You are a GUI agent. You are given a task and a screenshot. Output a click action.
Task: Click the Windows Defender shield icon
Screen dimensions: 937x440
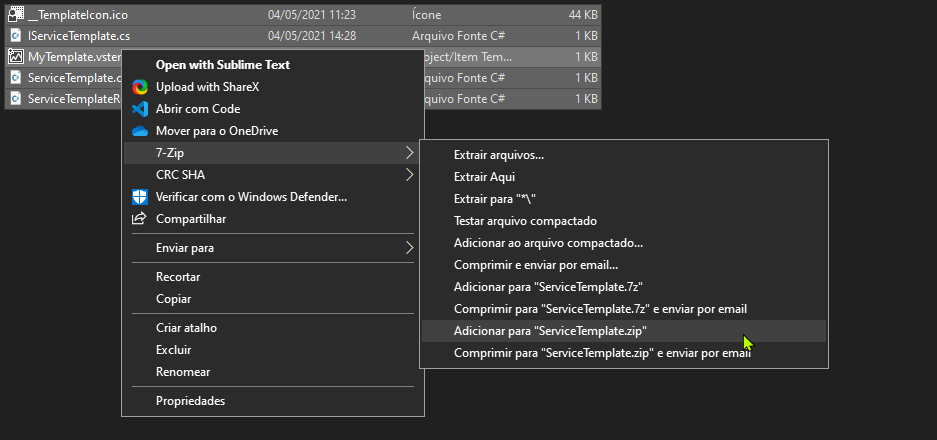(140, 197)
